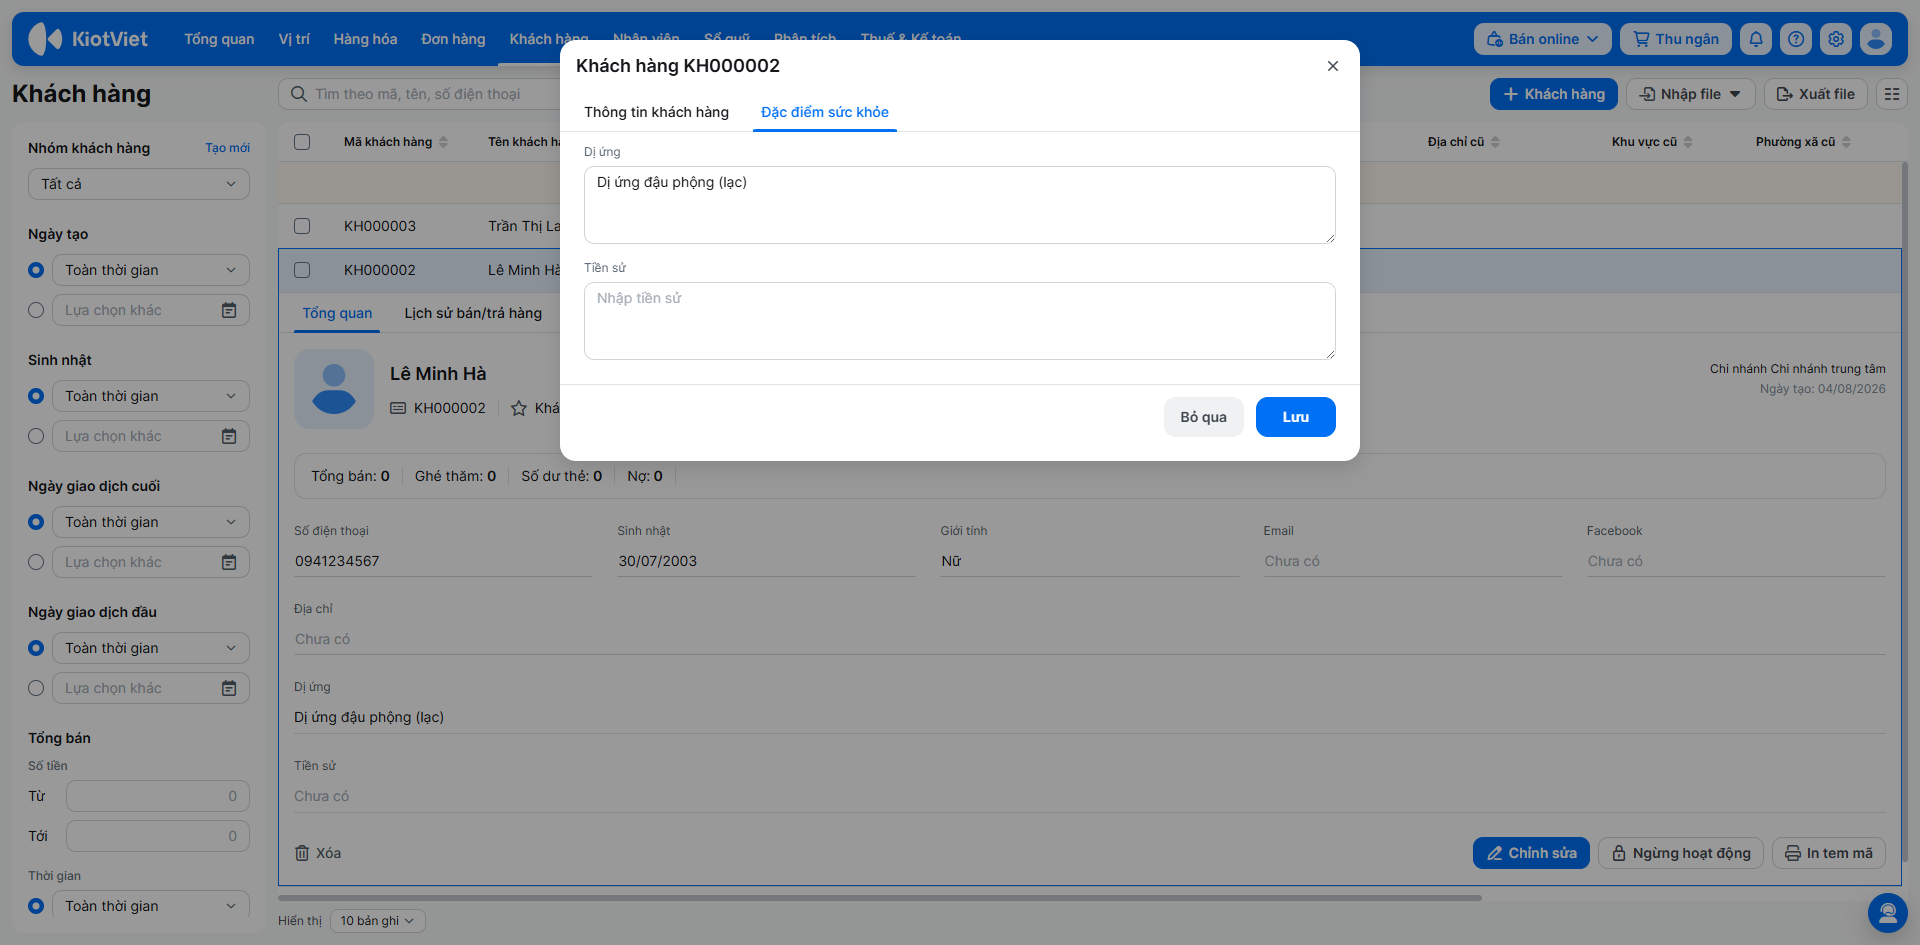Switch to Thông tin khách hàng tab
The height and width of the screenshot is (945, 1920).
(x=656, y=112)
